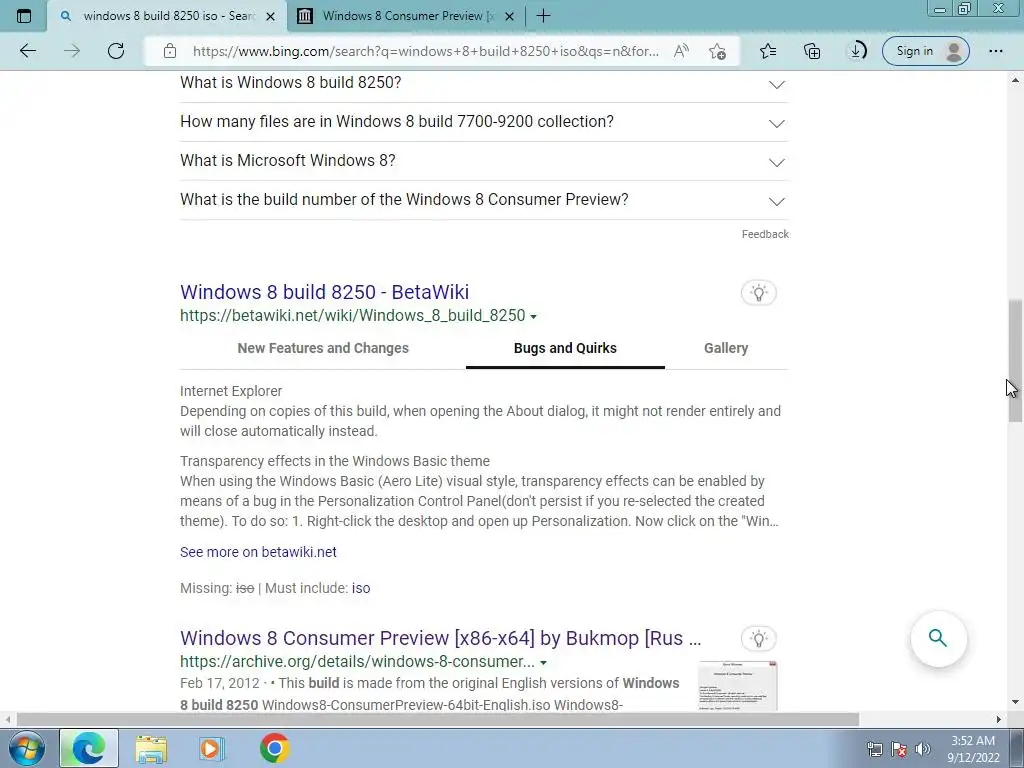Expand 'What is Windows 8 build 8250?' question

484,83
